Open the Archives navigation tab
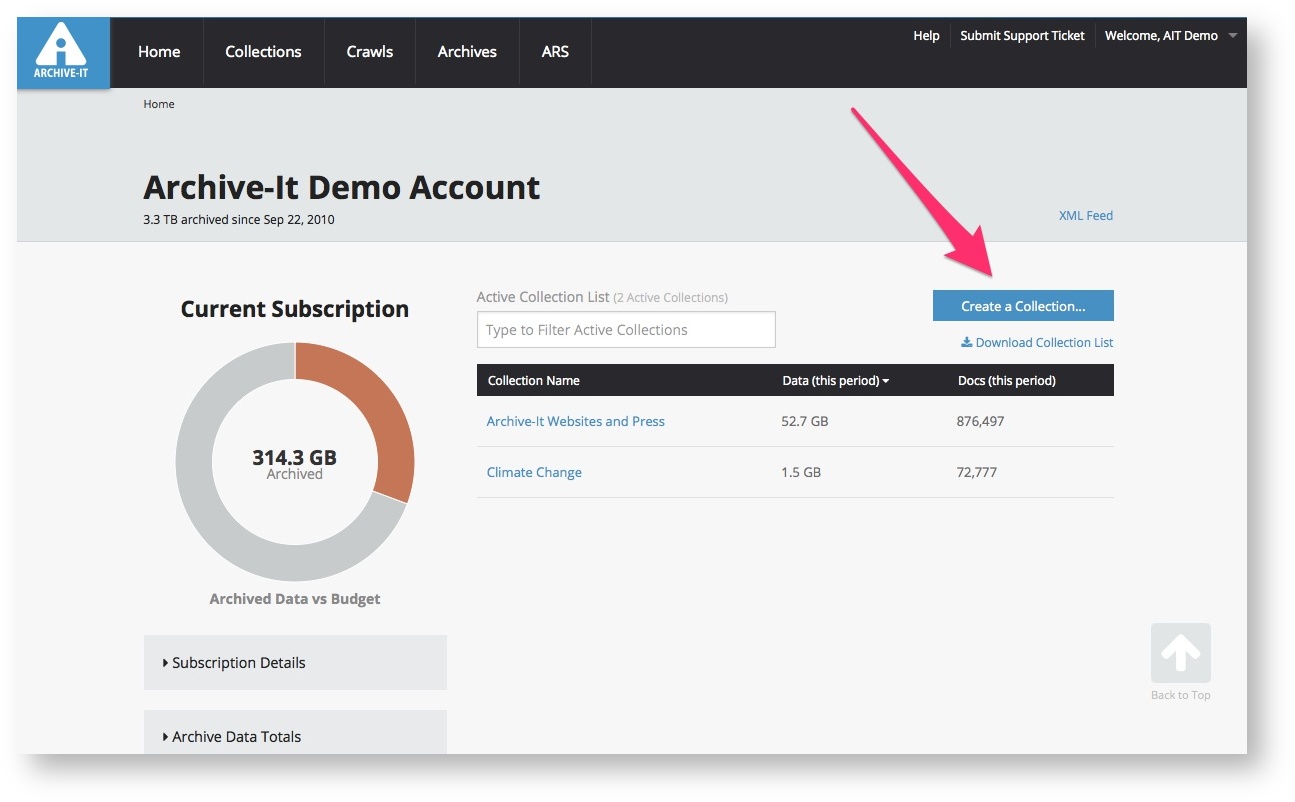 click(x=467, y=52)
